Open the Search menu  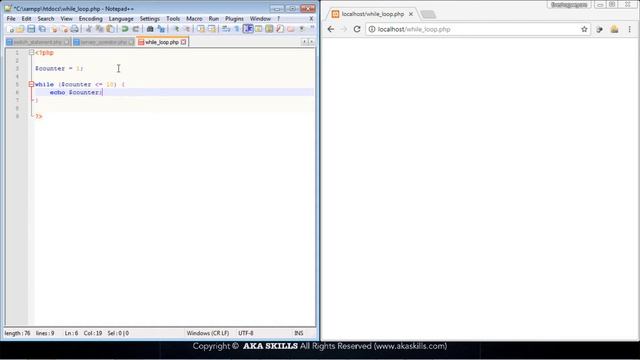[x=46, y=19]
